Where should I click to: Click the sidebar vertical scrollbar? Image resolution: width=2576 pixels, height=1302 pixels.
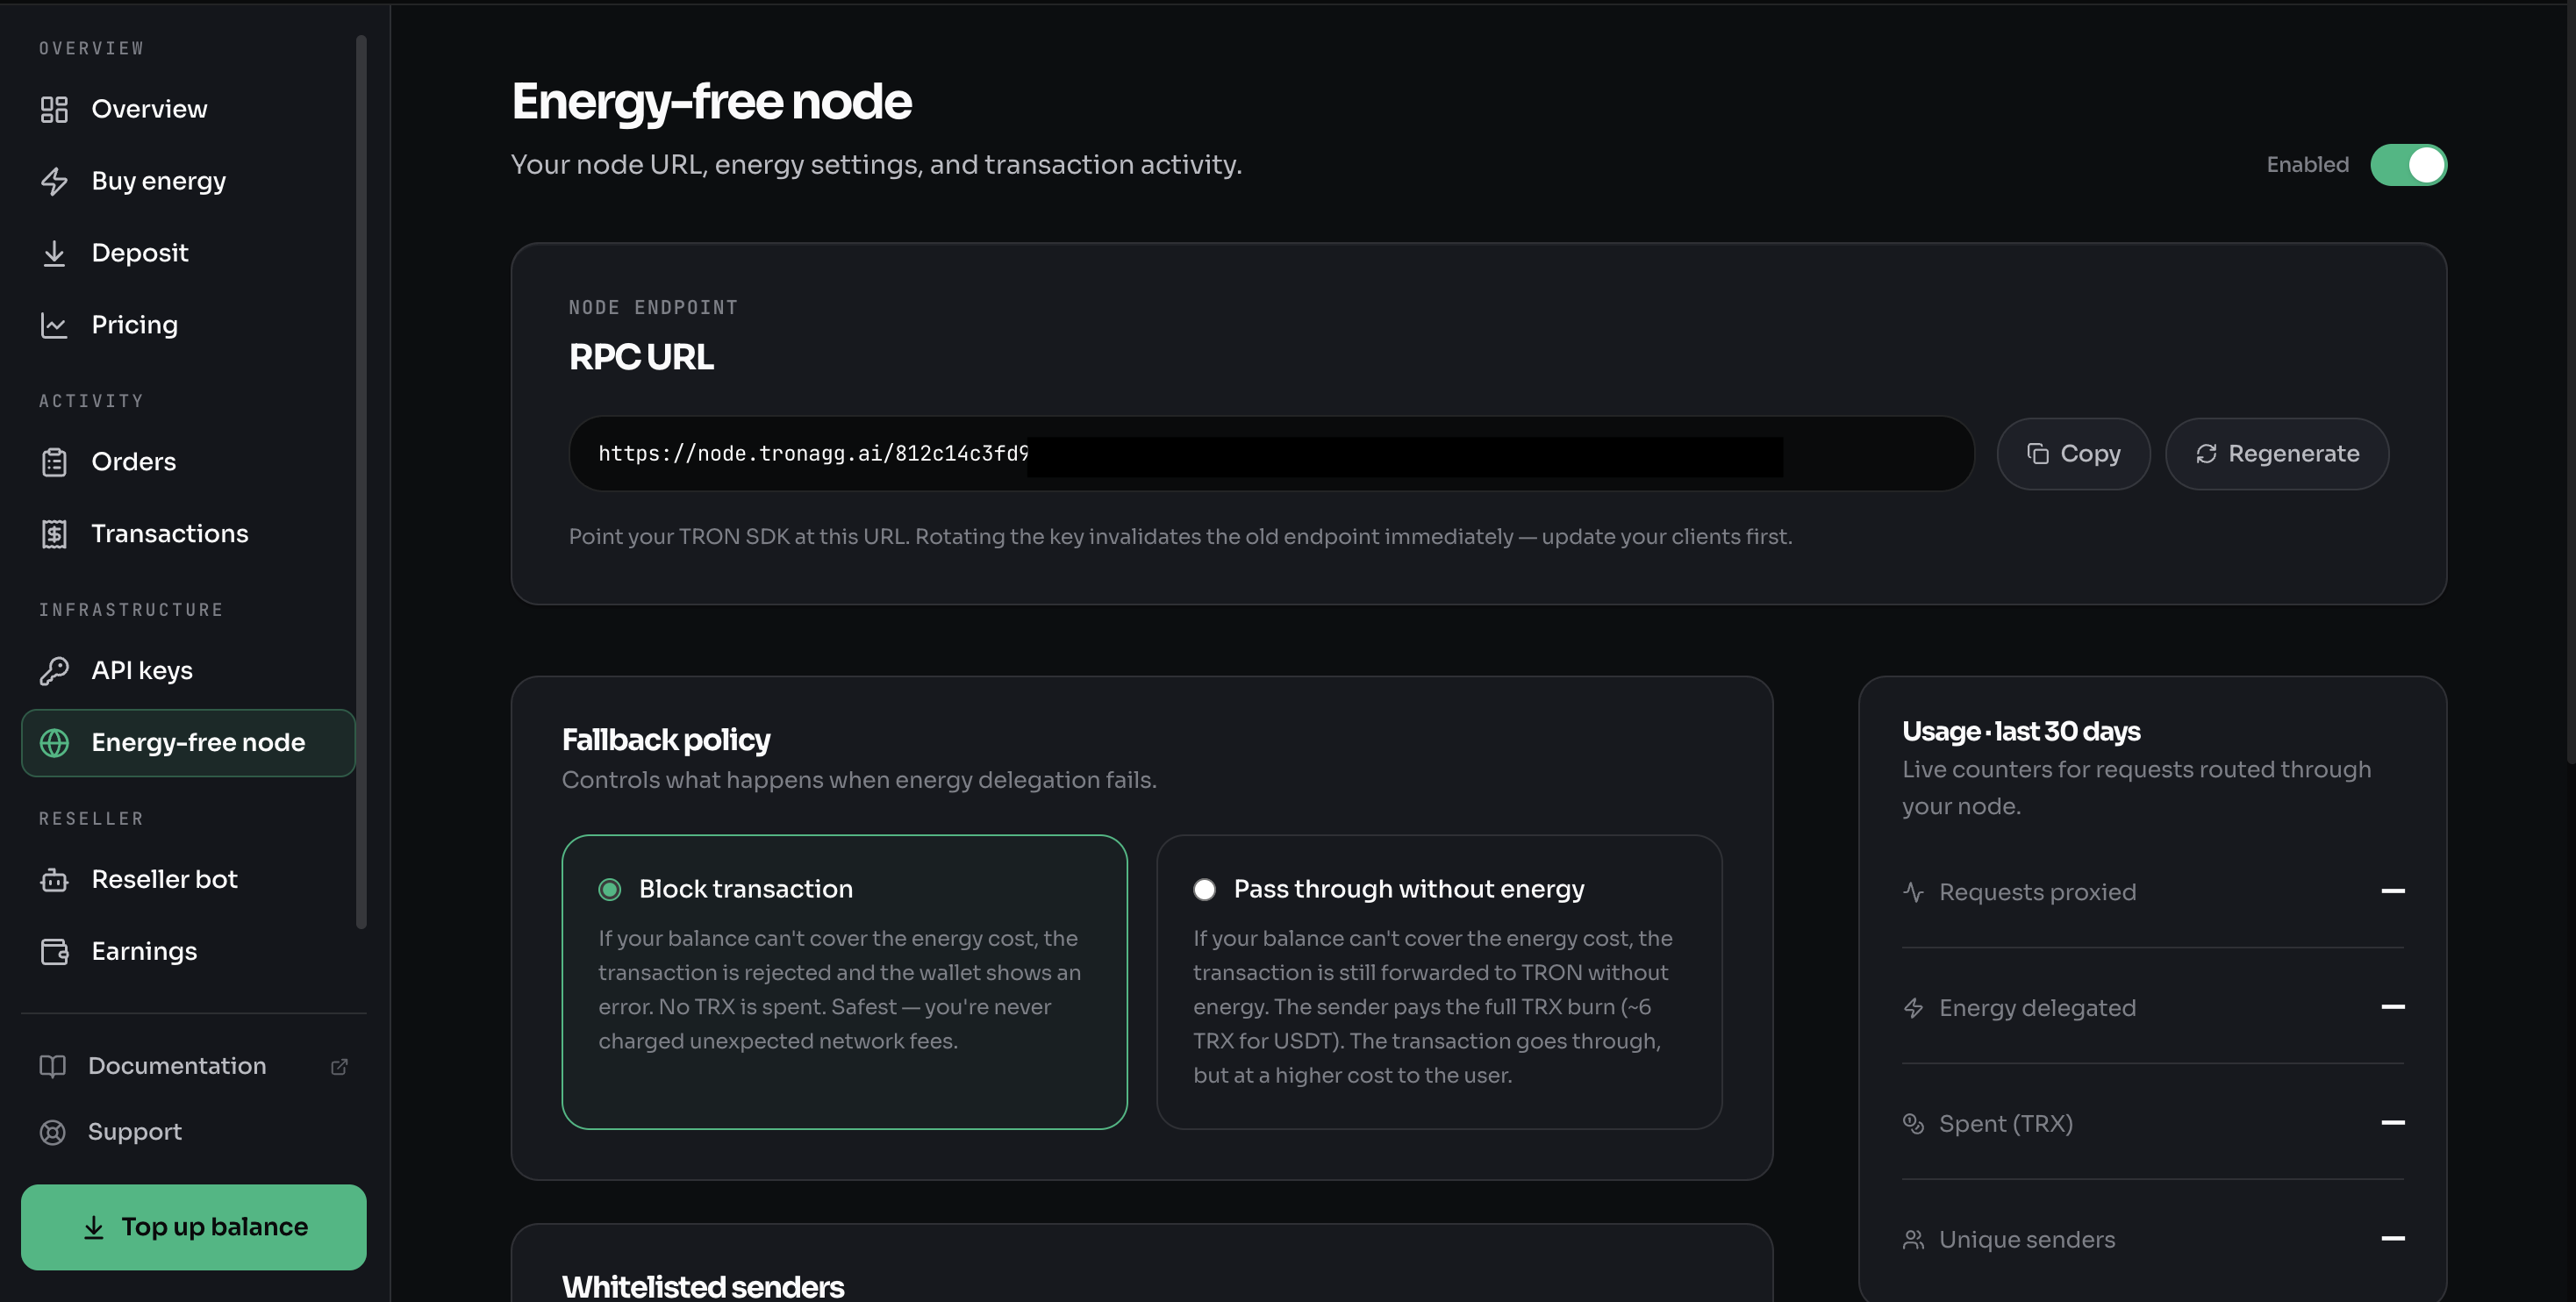click(361, 480)
